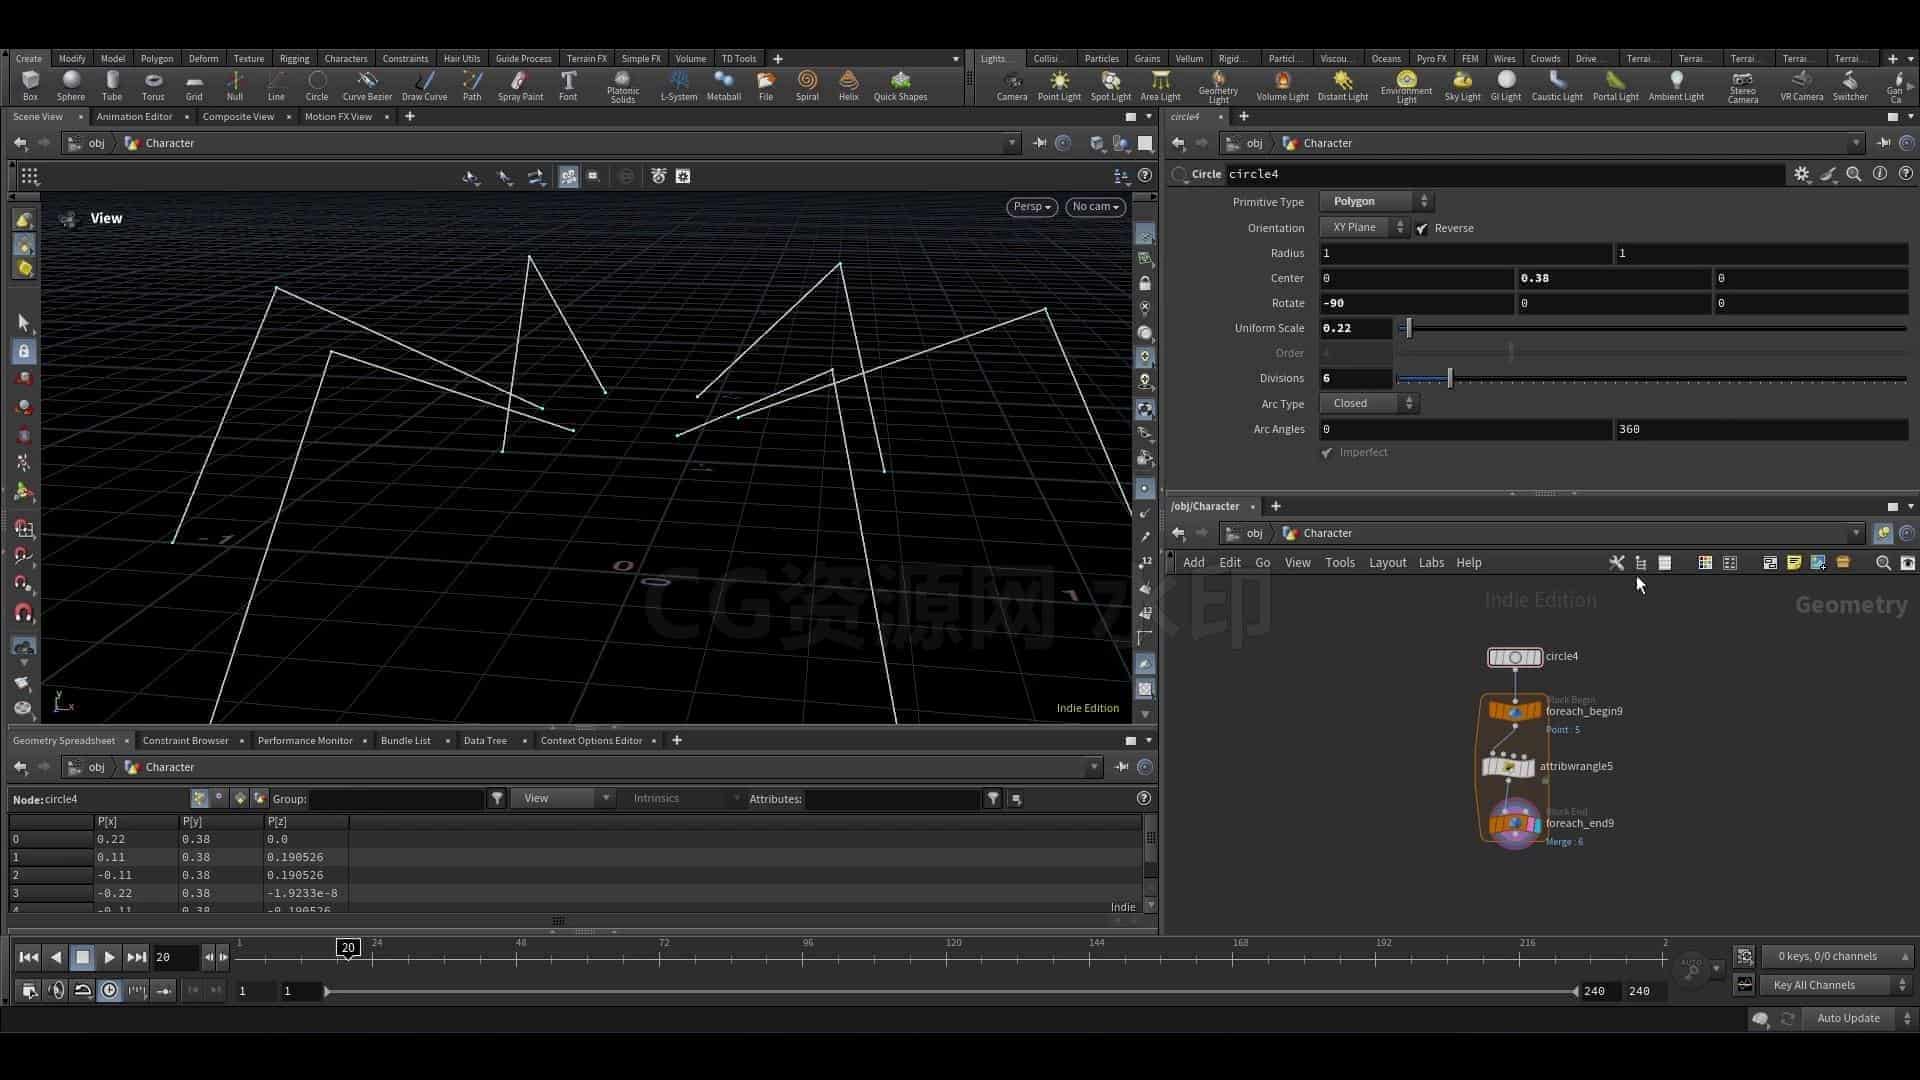This screenshot has height=1080, width=1920.
Task: Add a Spot Light
Action: pyautogui.click(x=1111, y=86)
